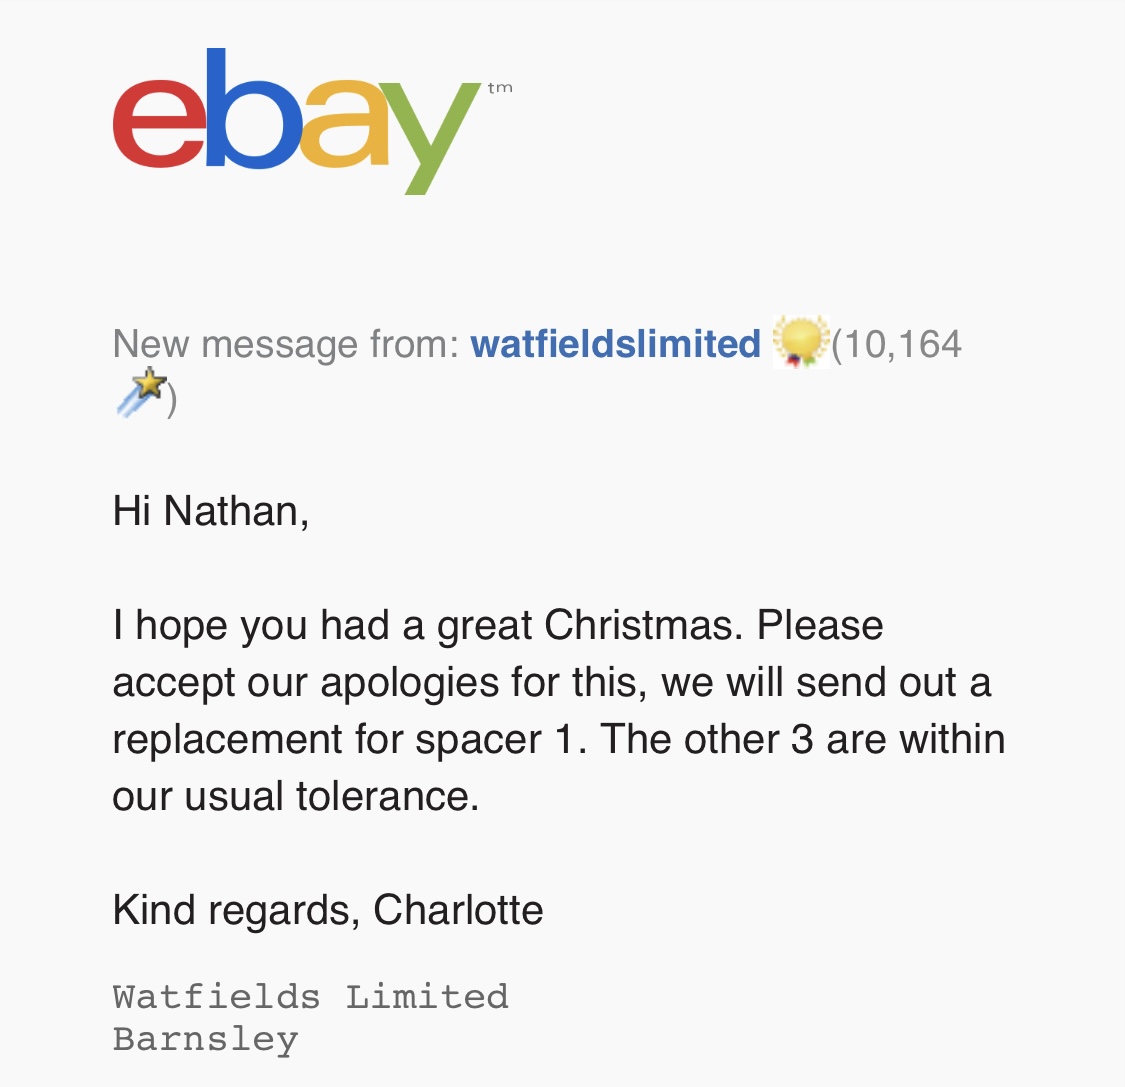Click the green letter y in the eBay logo
The width and height of the screenshot is (1125, 1087).
pos(429,138)
